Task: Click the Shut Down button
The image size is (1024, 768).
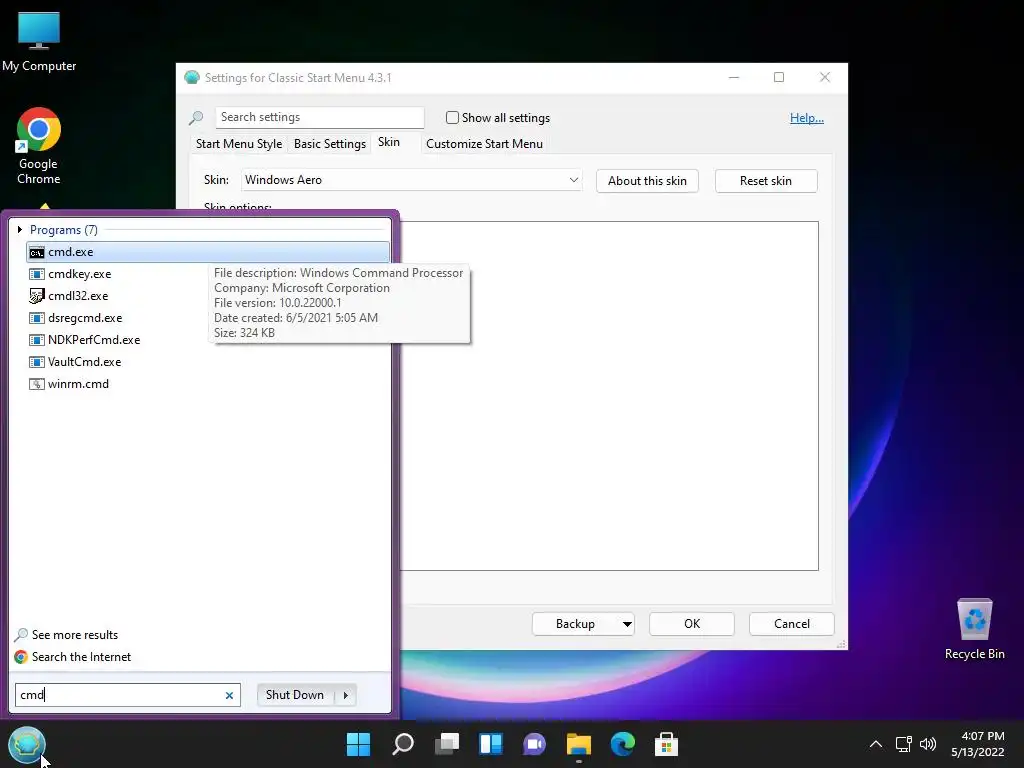Action: click(295, 695)
